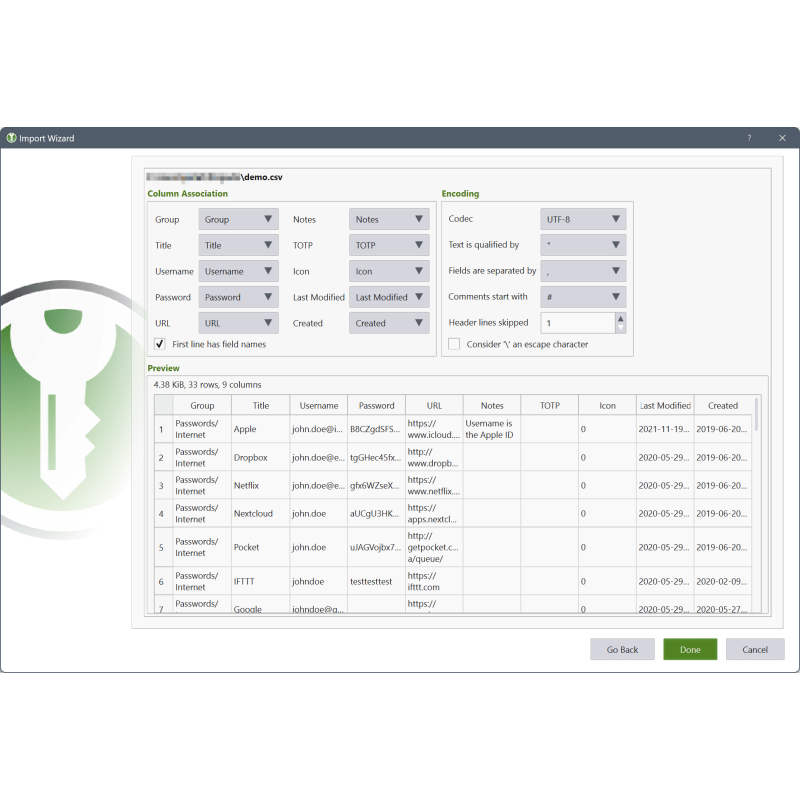This screenshot has height=800, width=800.
Task: Open the Comments start with dropdown
Action: [x=583, y=296]
